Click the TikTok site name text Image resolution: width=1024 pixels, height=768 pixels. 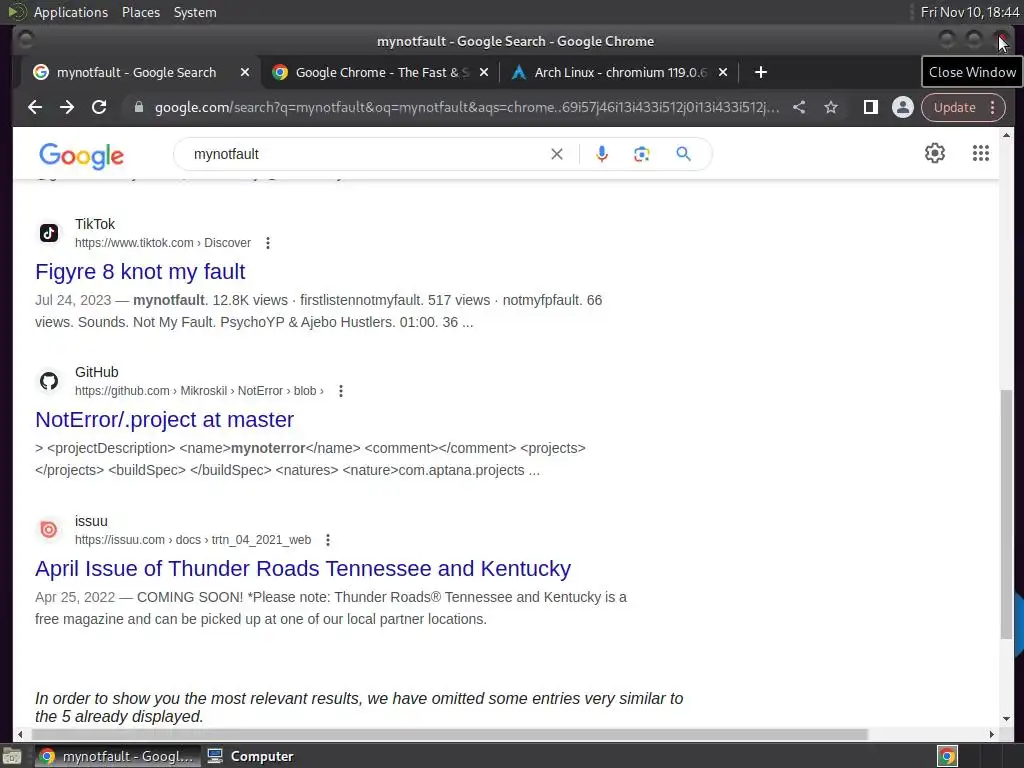point(95,224)
